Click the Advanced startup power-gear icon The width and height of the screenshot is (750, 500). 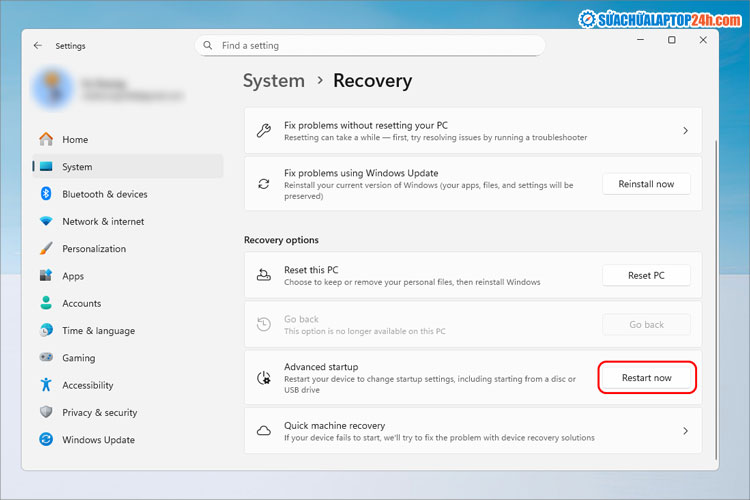[264, 378]
